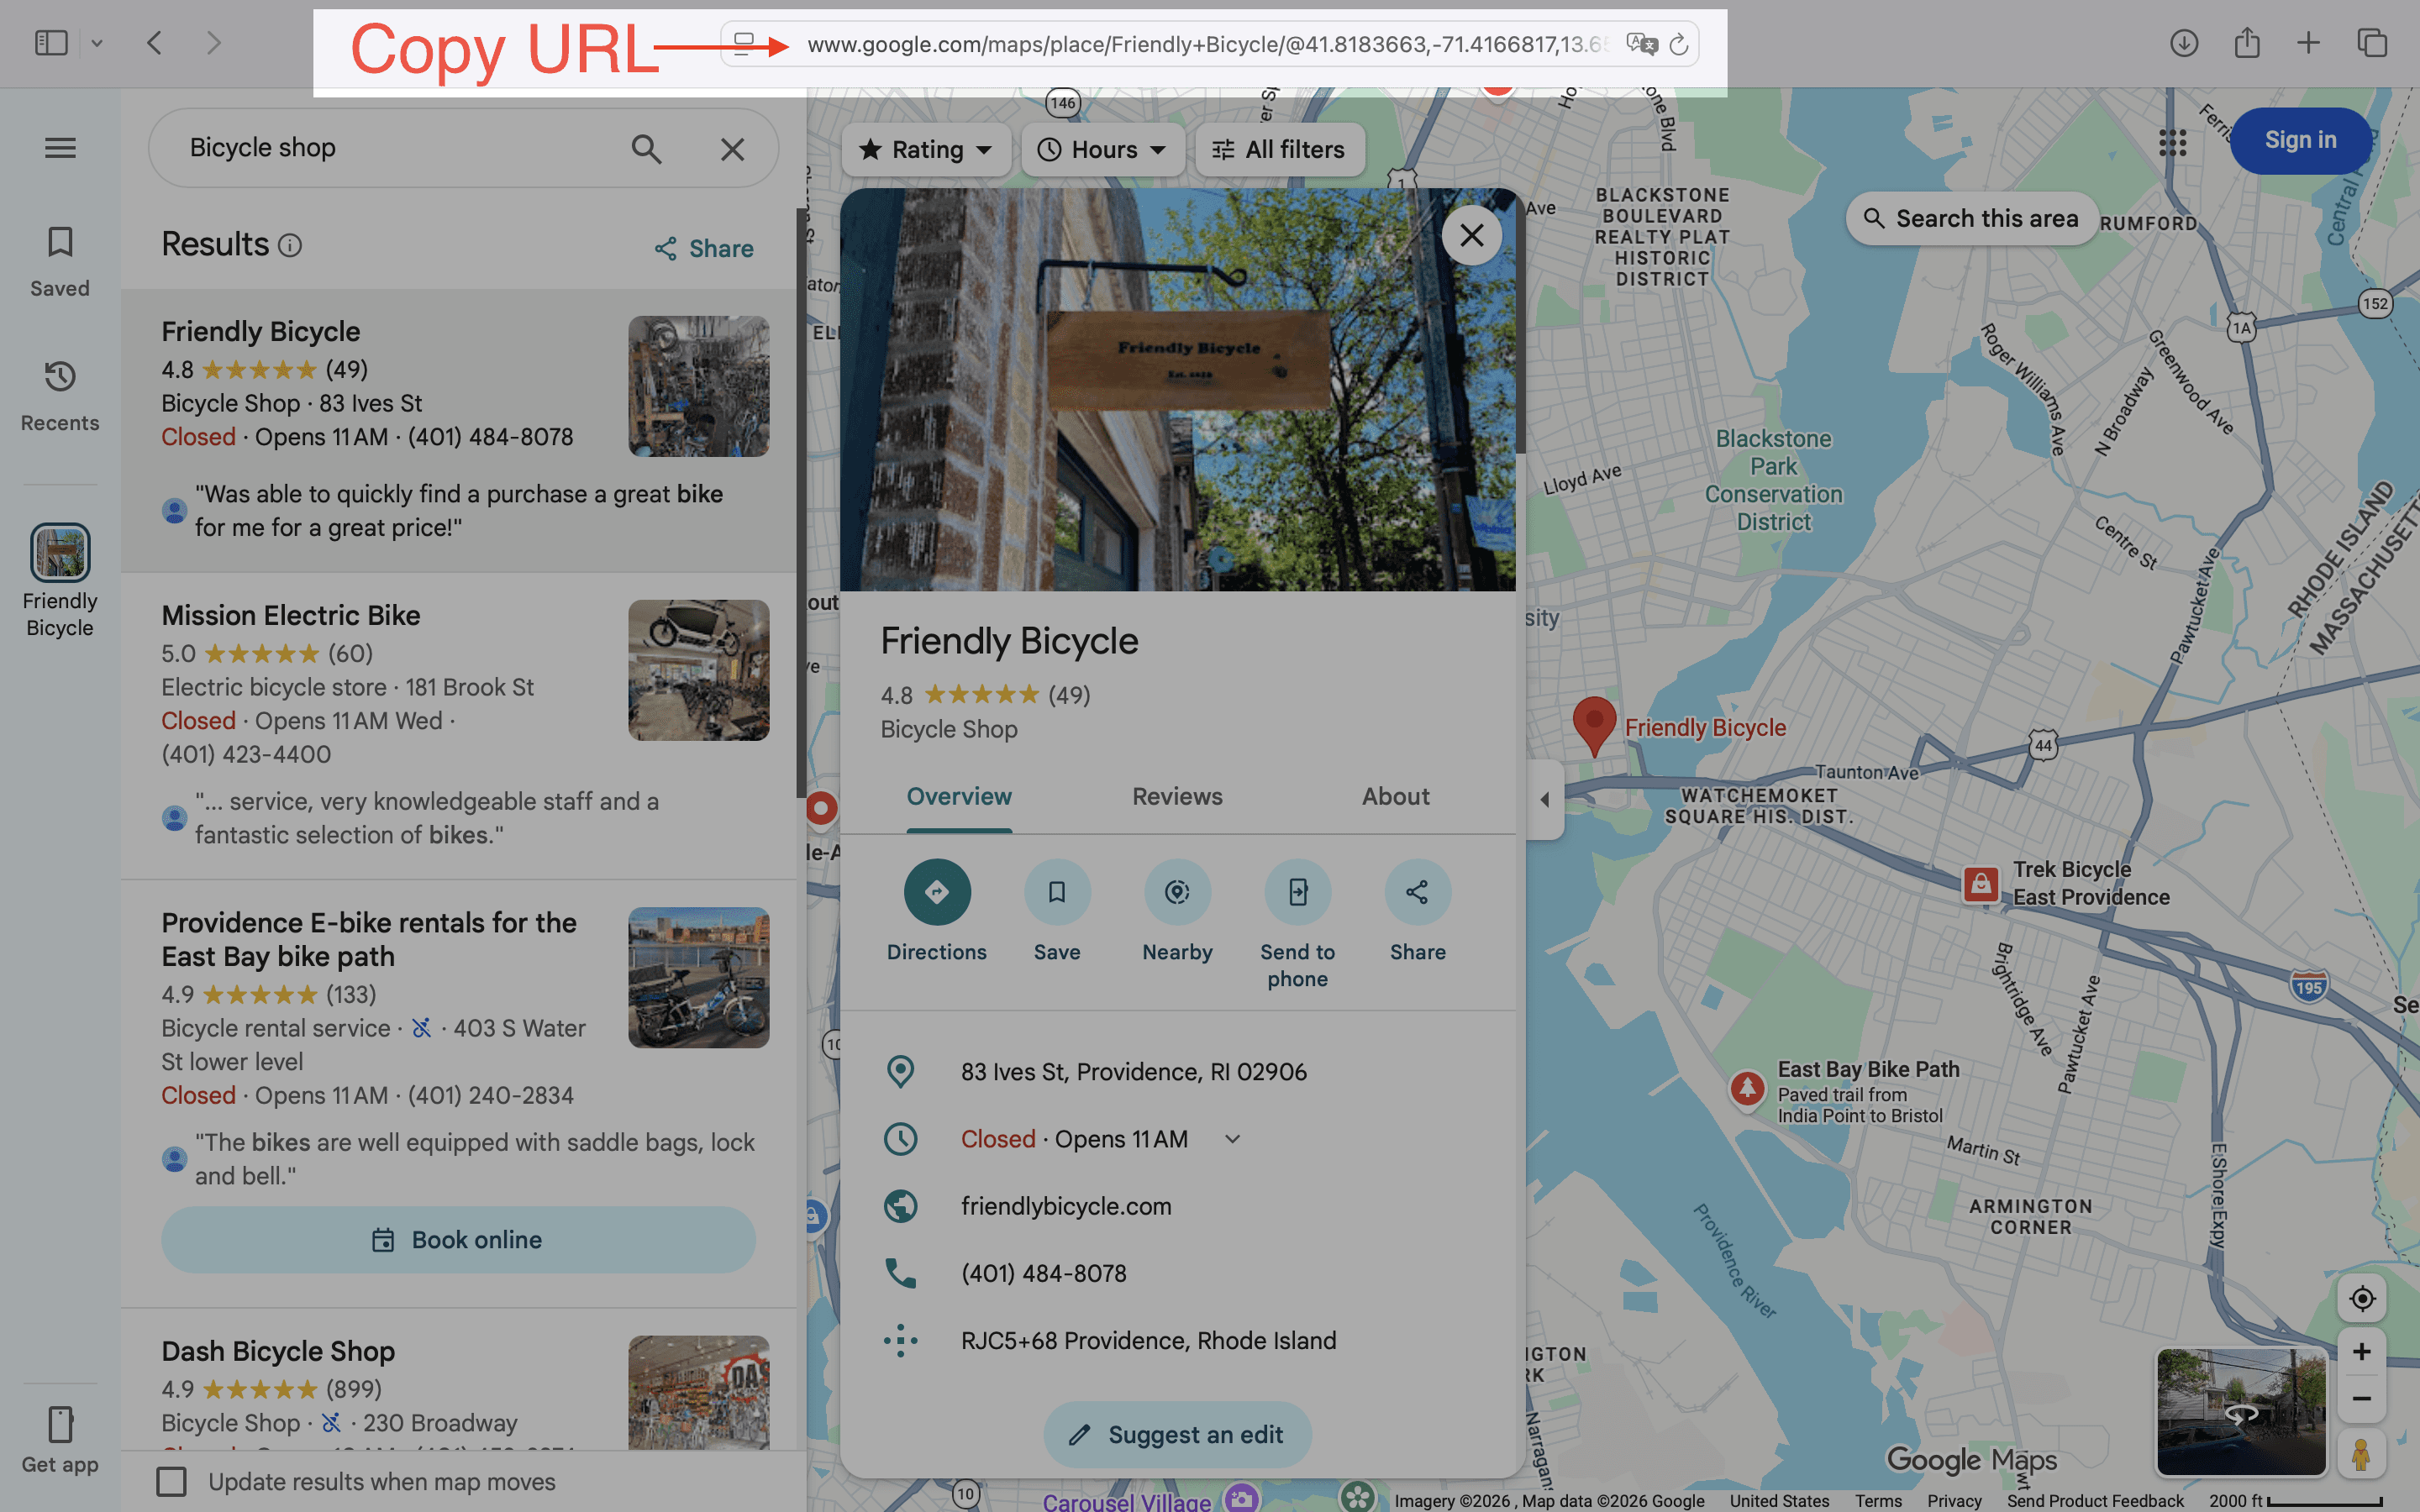2420x1512 pixels.
Task: Click translate page icon in address bar
Action: (x=1641, y=45)
